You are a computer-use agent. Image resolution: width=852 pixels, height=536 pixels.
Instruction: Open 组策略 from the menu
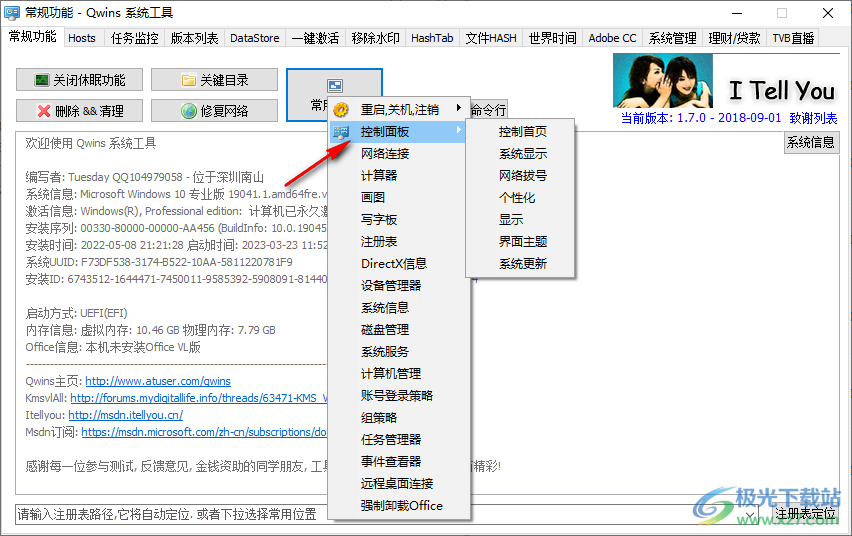[x=399, y=417]
